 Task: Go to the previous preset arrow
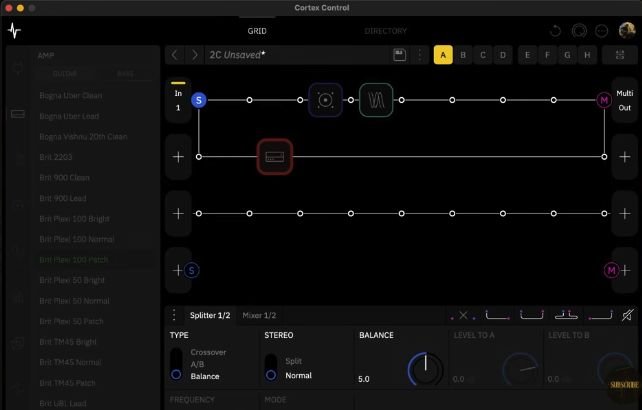[175, 55]
